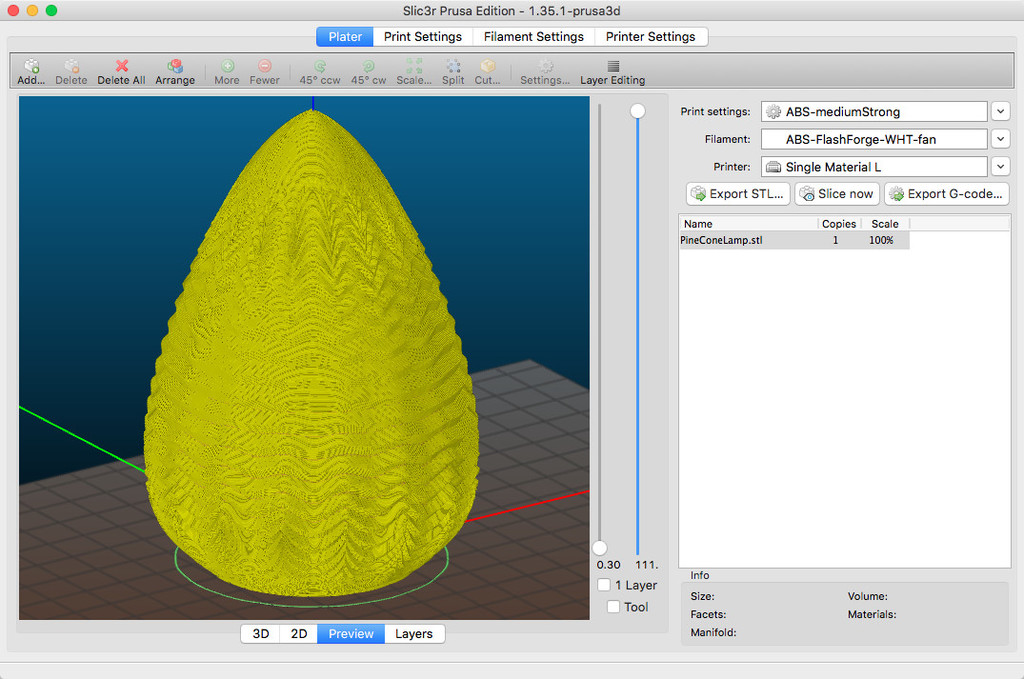Select PineConeLamp.stl in the object list

pos(722,241)
